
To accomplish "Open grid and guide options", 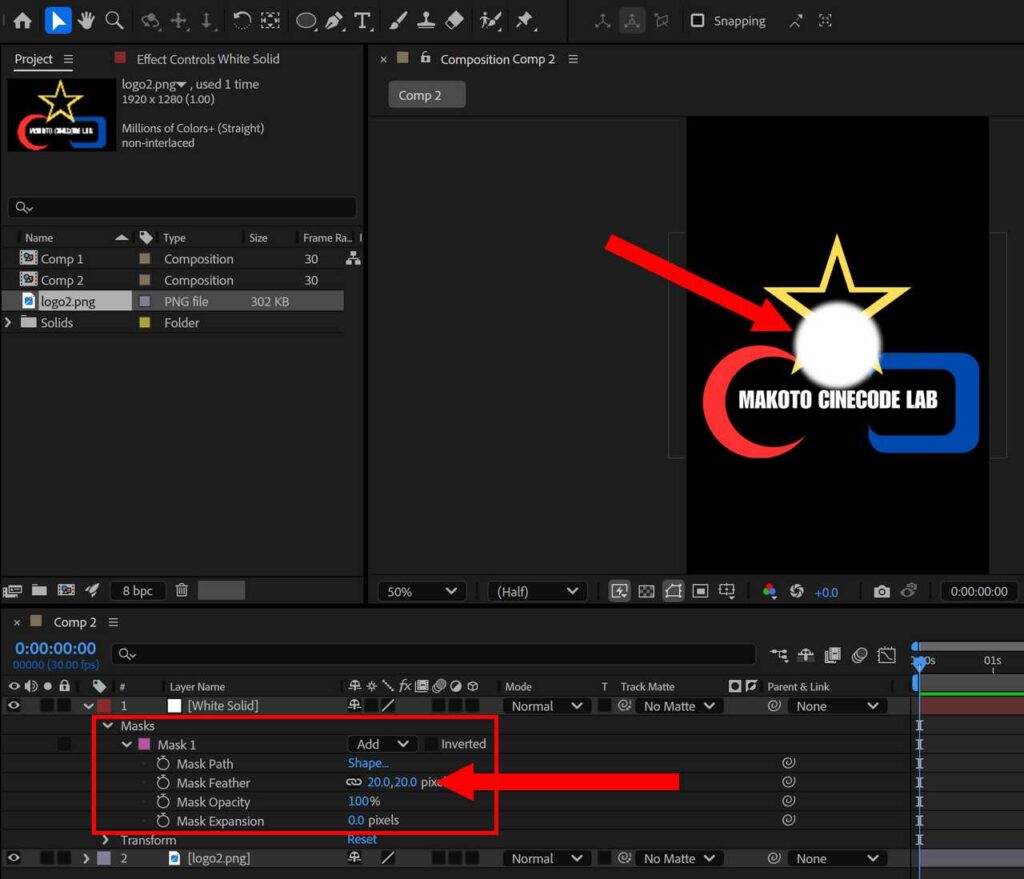I will (727, 592).
